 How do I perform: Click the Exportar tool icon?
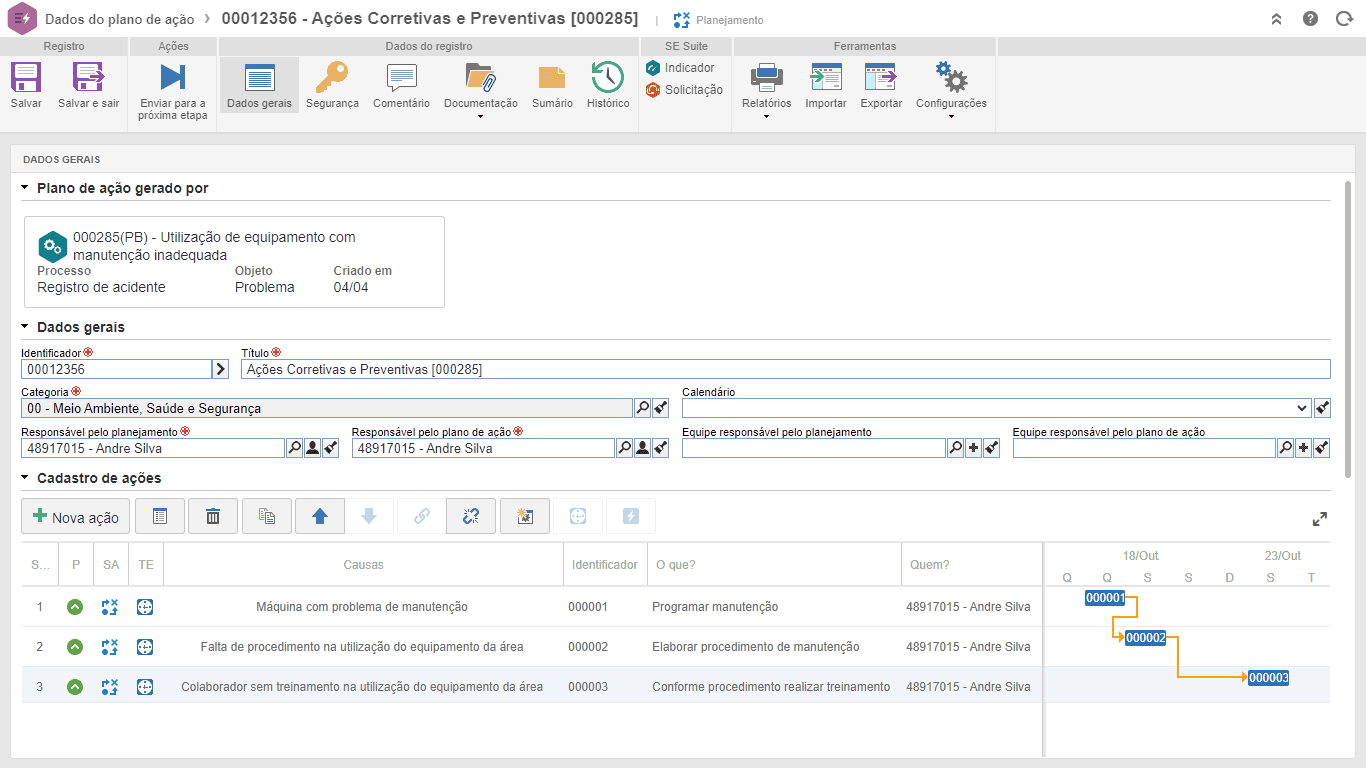881,77
